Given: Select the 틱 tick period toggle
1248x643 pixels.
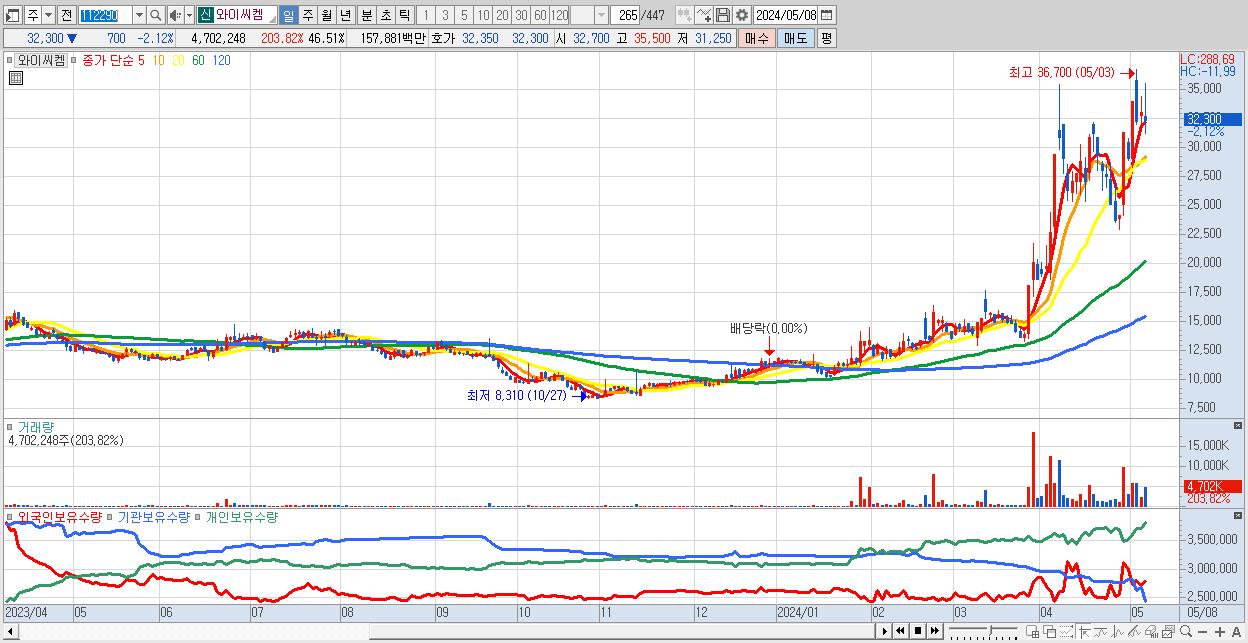Looking at the screenshot, I should click(404, 15).
